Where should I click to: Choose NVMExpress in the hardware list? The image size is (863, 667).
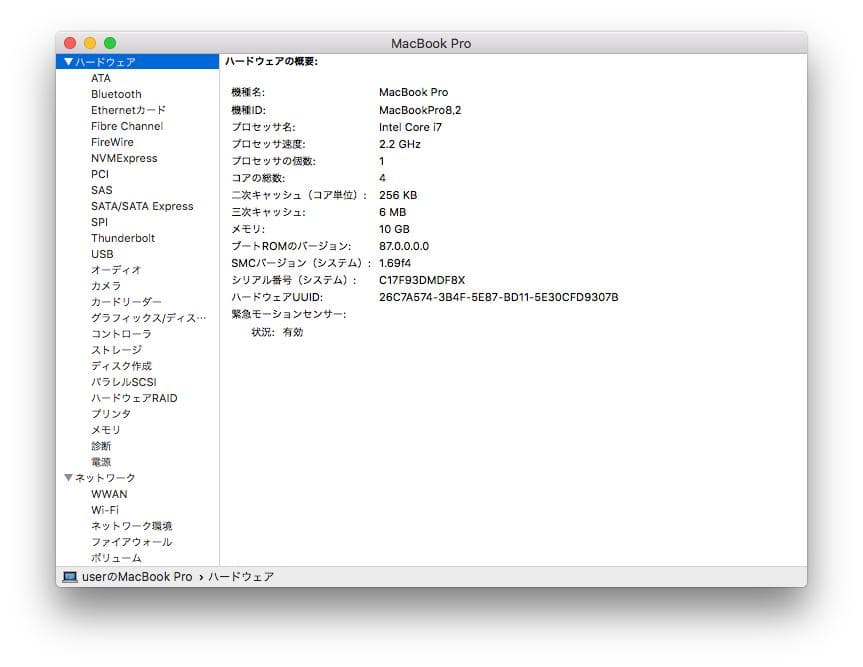(x=124, y=158)
